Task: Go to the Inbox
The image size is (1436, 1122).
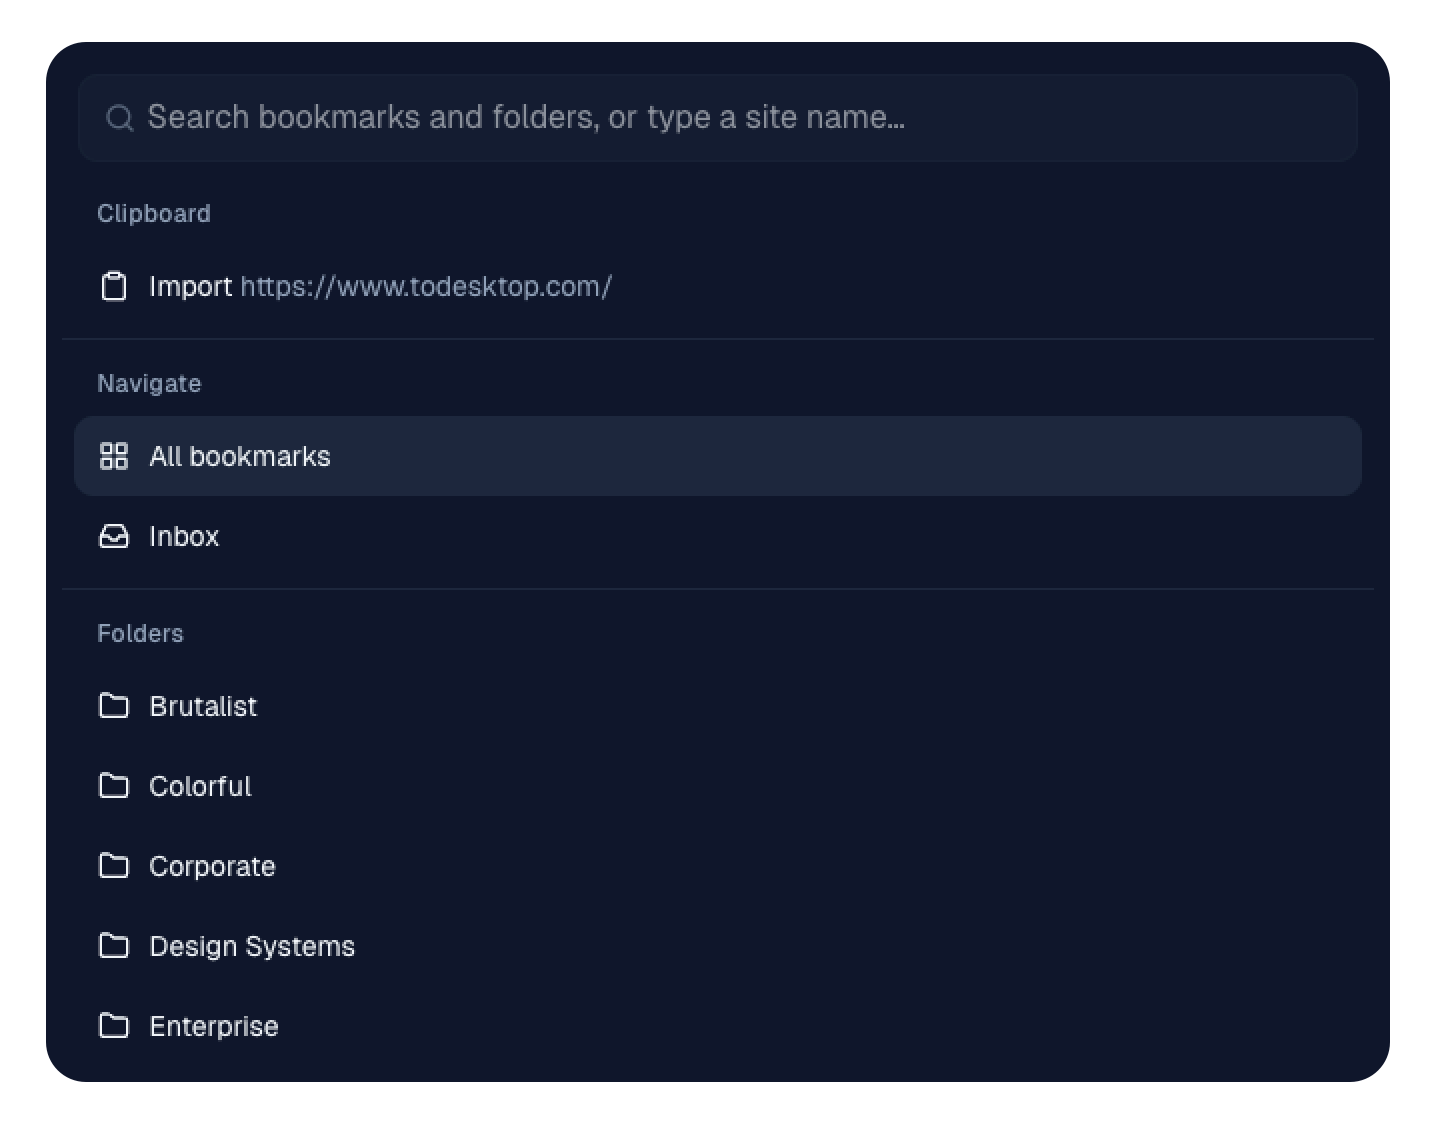Action: pyautogui.click(x=718, y=536)
